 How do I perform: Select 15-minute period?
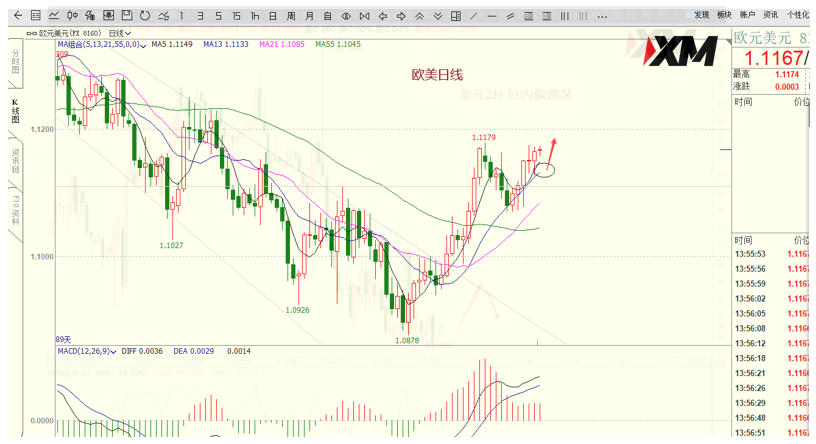(x=236, y=16)
